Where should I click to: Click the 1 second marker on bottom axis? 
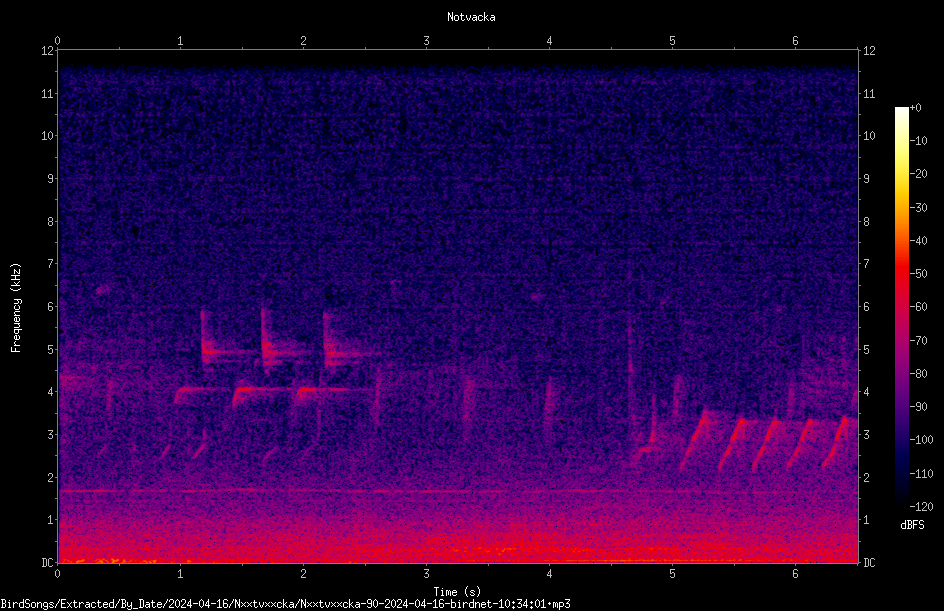180,574
